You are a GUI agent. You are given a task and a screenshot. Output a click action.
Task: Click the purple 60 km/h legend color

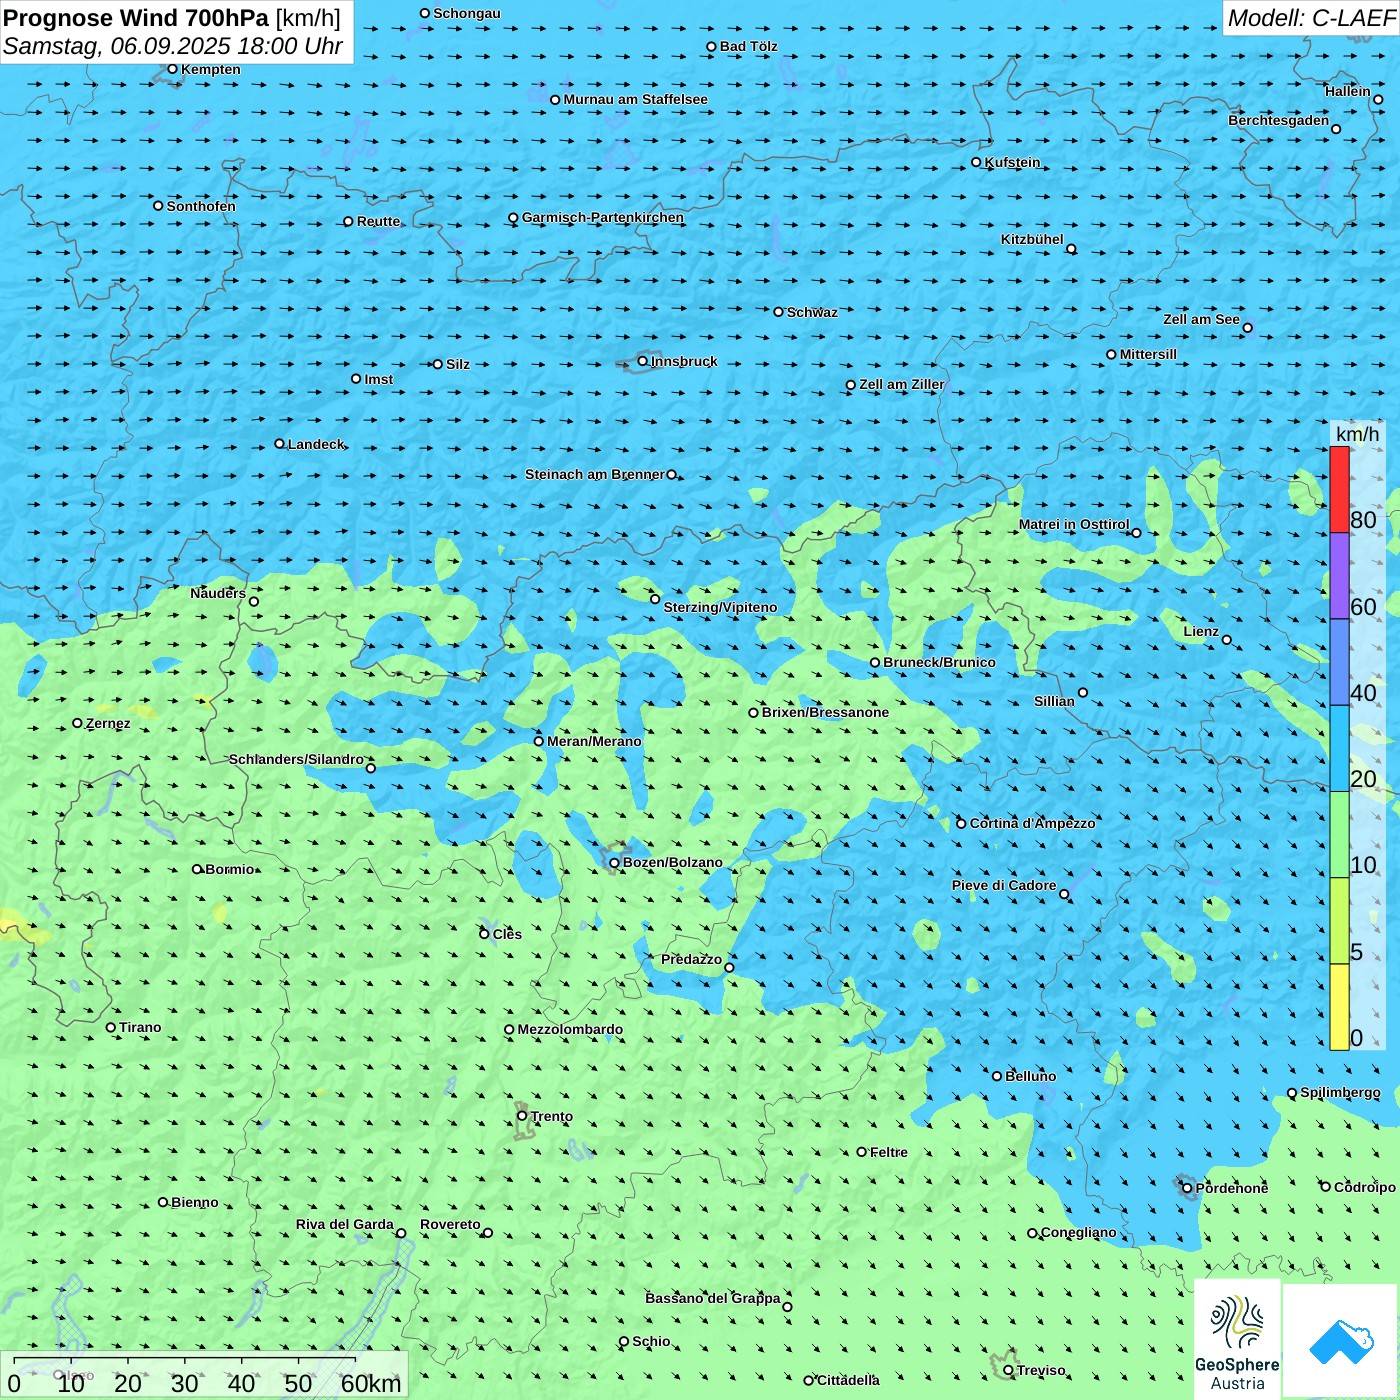click(x=1339, y=576)
